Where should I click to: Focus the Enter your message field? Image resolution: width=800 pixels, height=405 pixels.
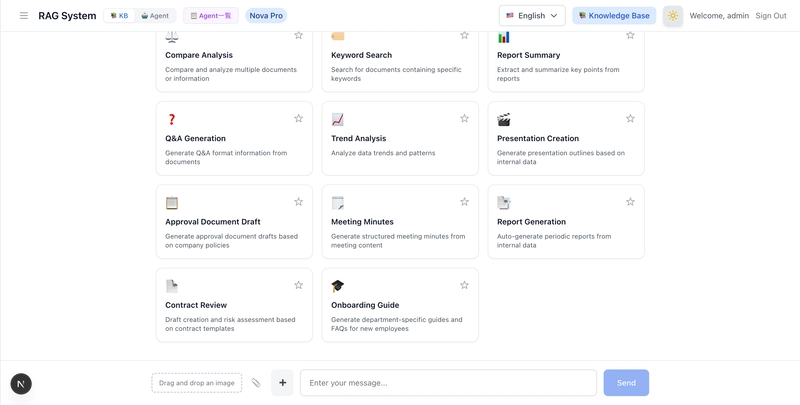pyautogui.click(x=448, y=383)
